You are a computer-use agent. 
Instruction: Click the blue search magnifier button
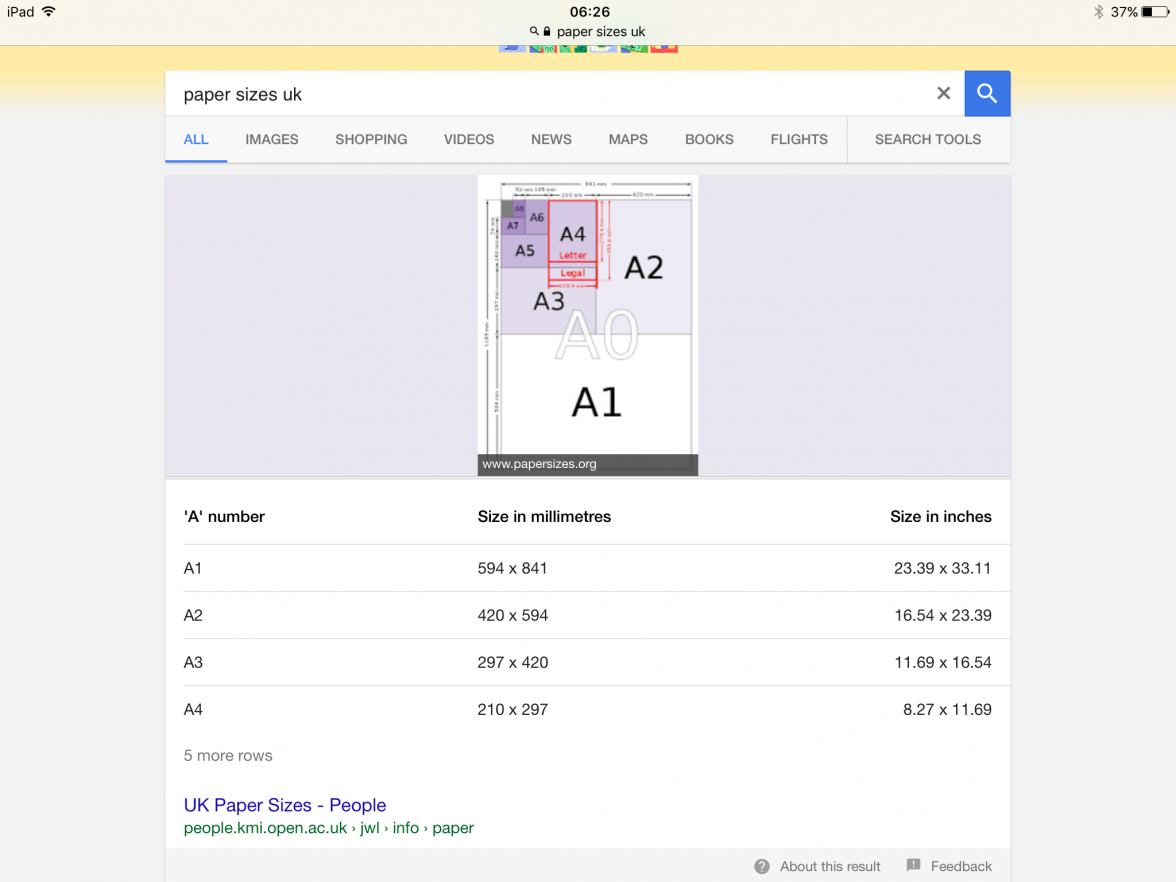[987, 94]
